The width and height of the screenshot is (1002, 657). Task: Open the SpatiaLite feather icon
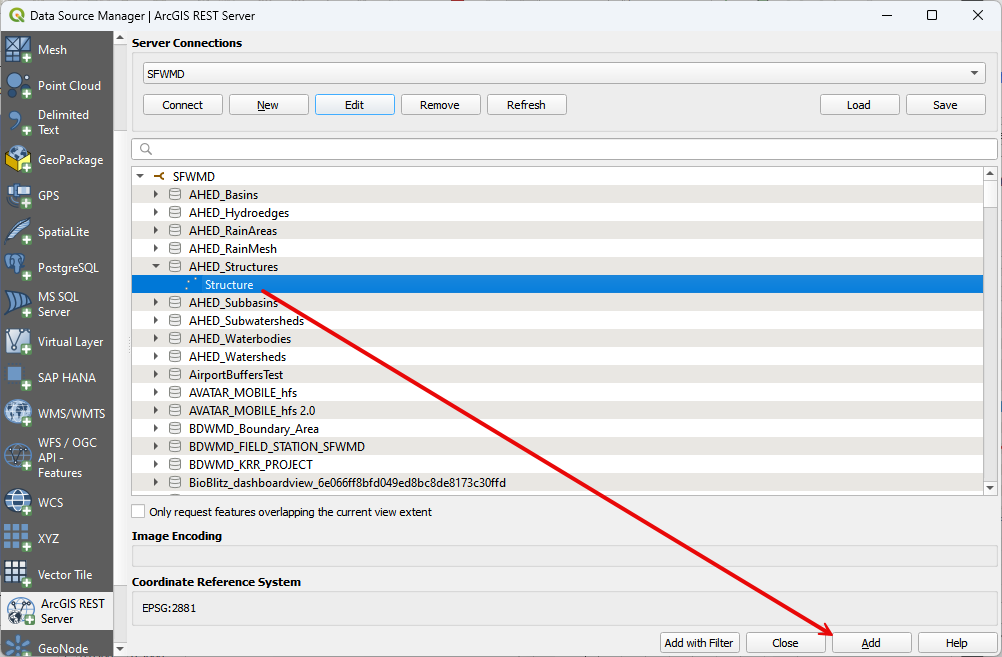(x=19, y=231)
